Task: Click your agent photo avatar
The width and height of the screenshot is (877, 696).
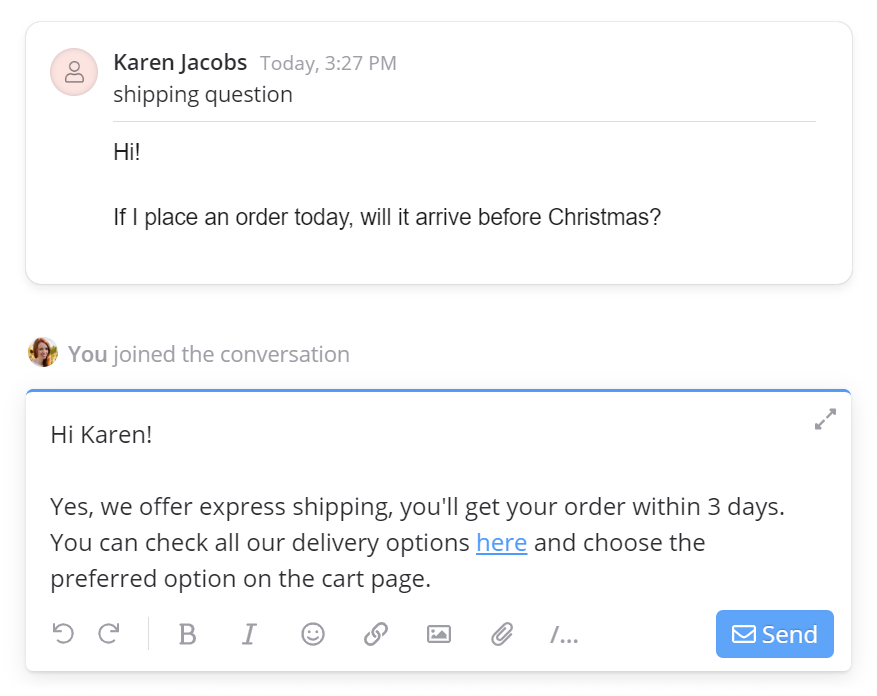Action: tap(43, 353)
